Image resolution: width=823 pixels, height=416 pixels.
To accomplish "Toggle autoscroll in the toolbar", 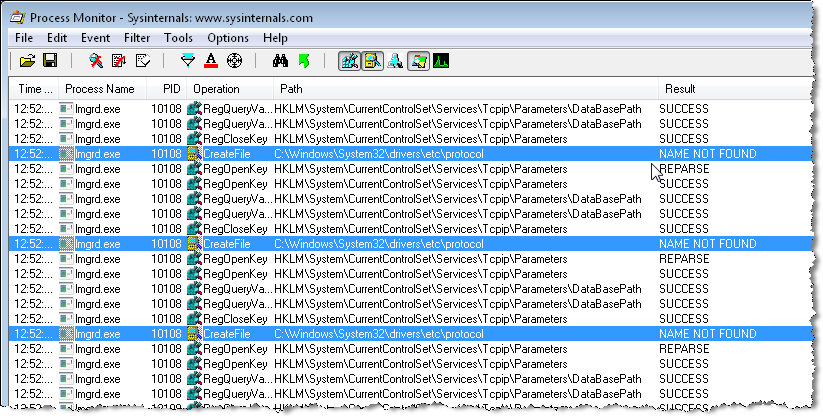I will [x=118, y=61].
